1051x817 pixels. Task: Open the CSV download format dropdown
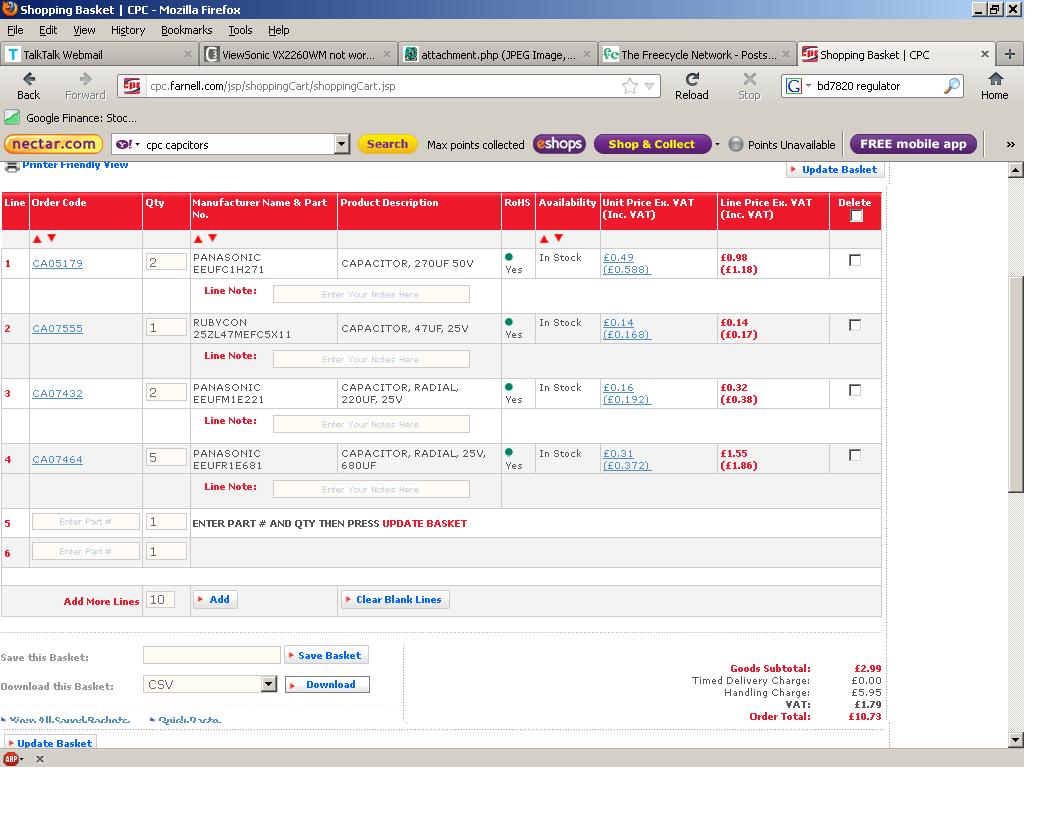point(269,684)
